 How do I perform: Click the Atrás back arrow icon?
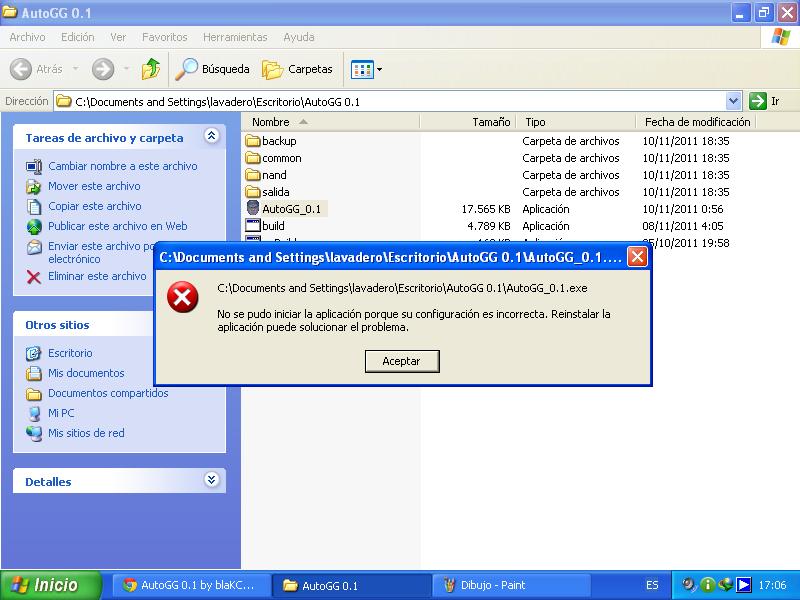(21, 69)
